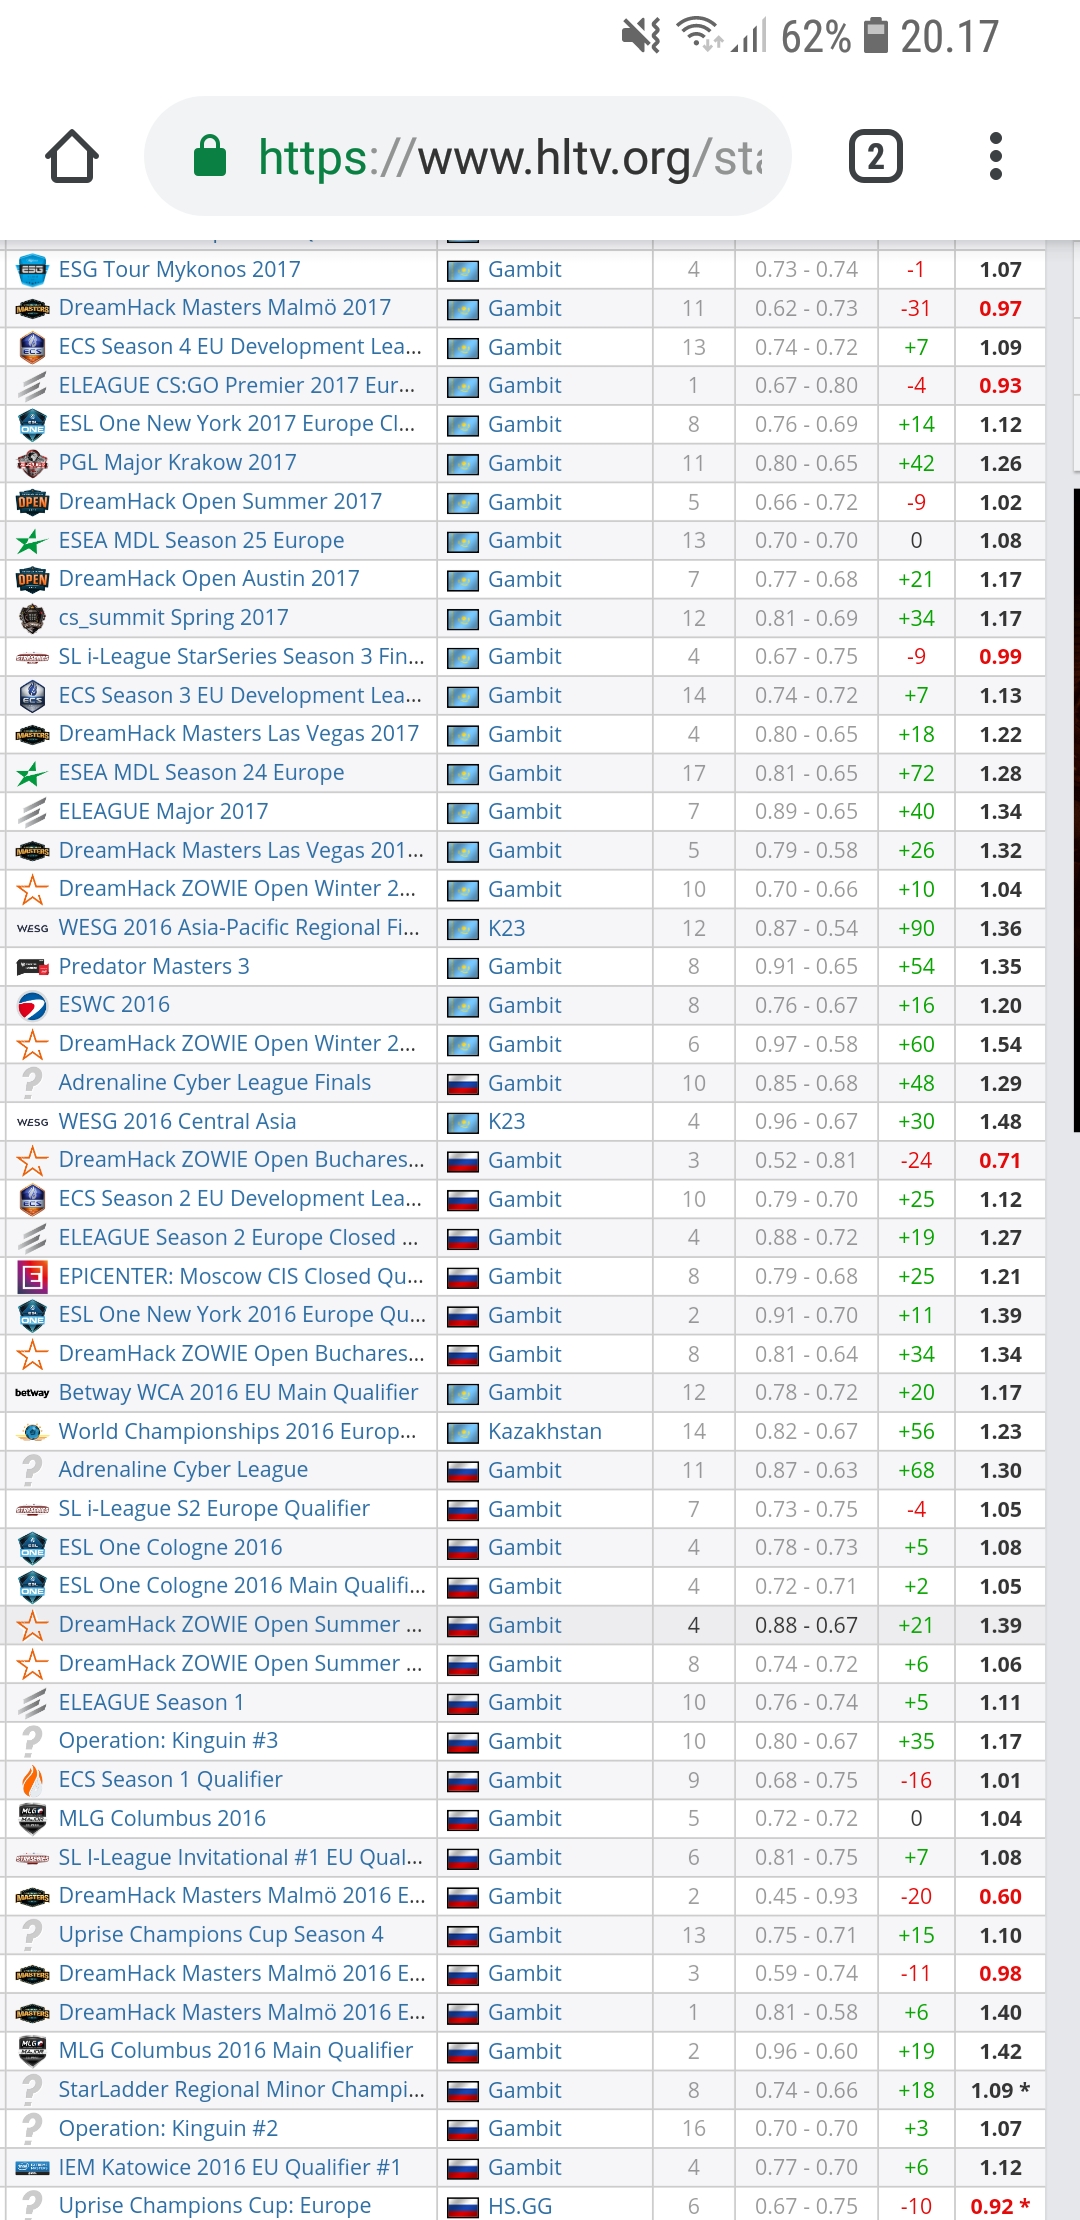Open PGL Major Krakow 2017 event
The height and width of the screenshot is (2220, 1080).
click(x=178, y=462)
